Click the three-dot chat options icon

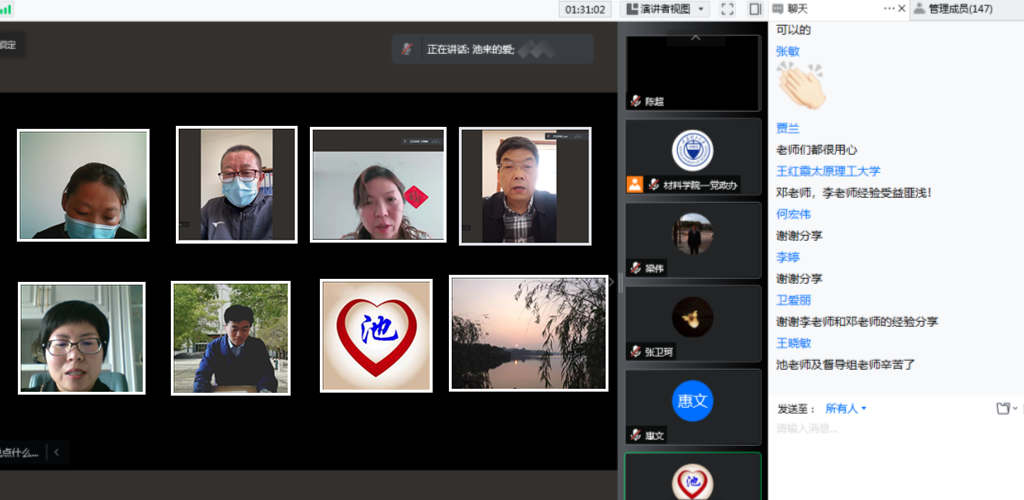888,8
